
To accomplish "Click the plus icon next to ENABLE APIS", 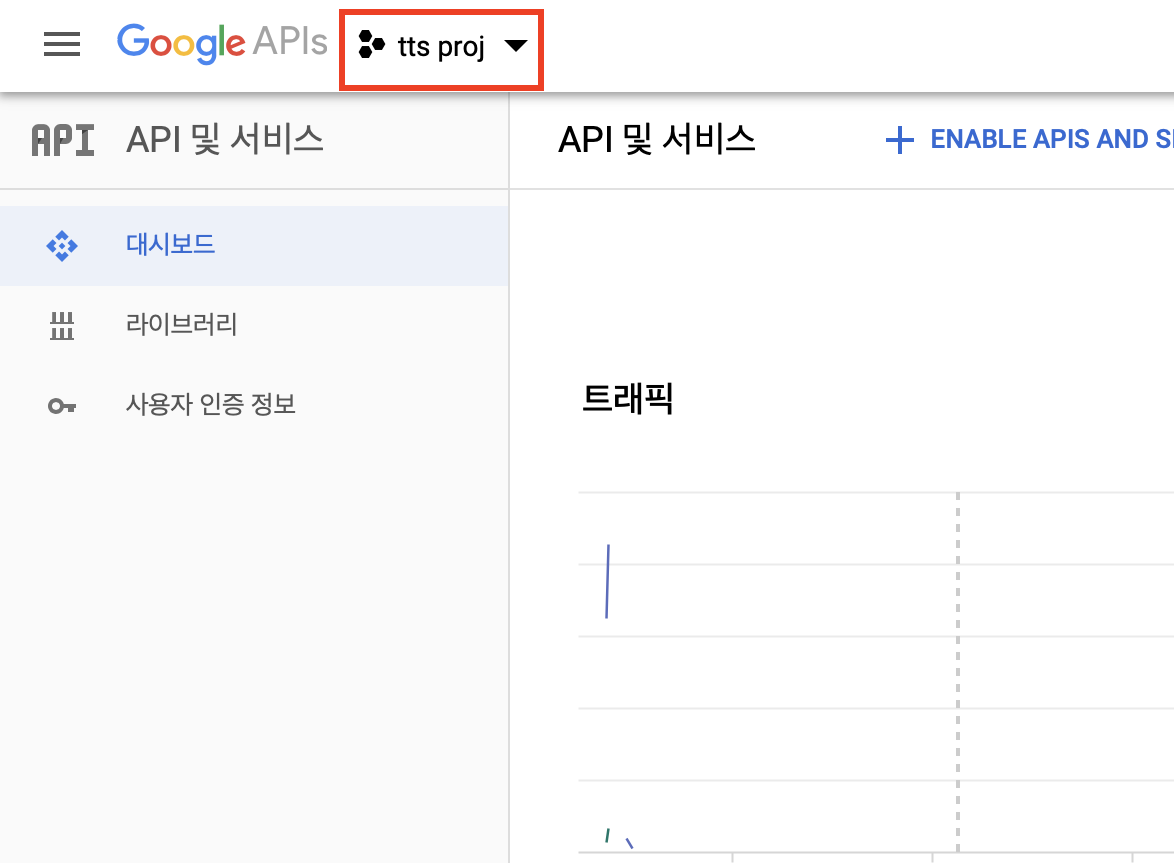I will coord(899,140).
